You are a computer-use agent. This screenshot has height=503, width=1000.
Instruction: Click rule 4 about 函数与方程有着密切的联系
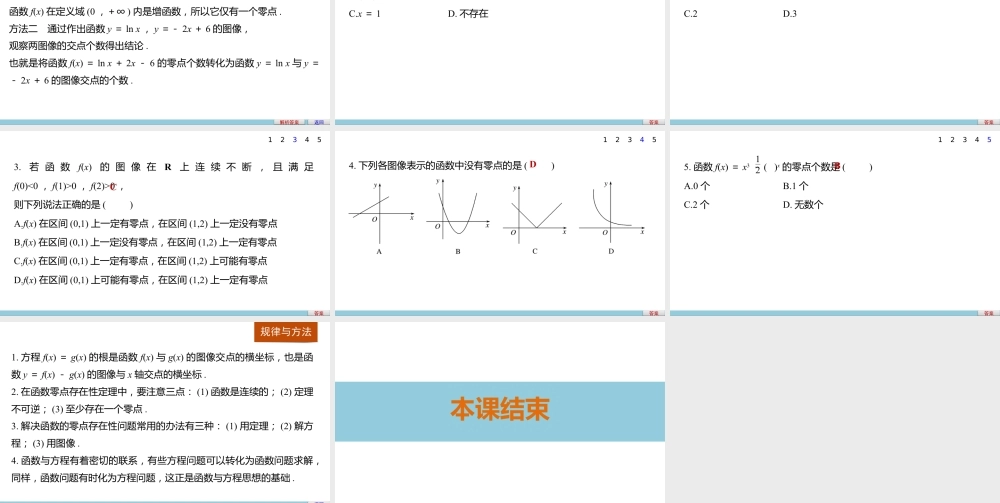point(165,469)
